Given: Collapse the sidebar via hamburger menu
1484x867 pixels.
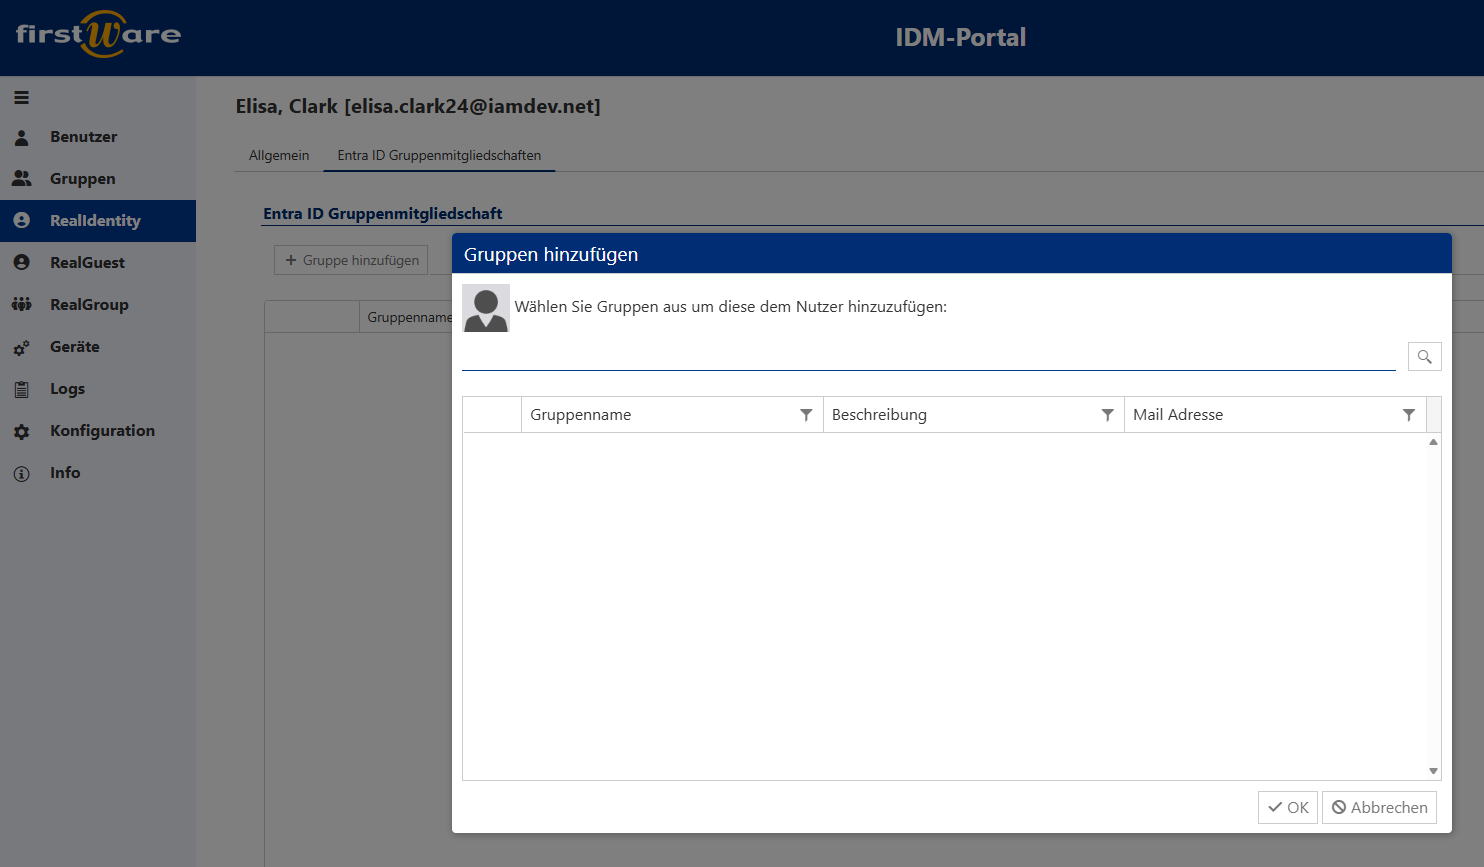Looking at the screenshot, I should (21, 97).
